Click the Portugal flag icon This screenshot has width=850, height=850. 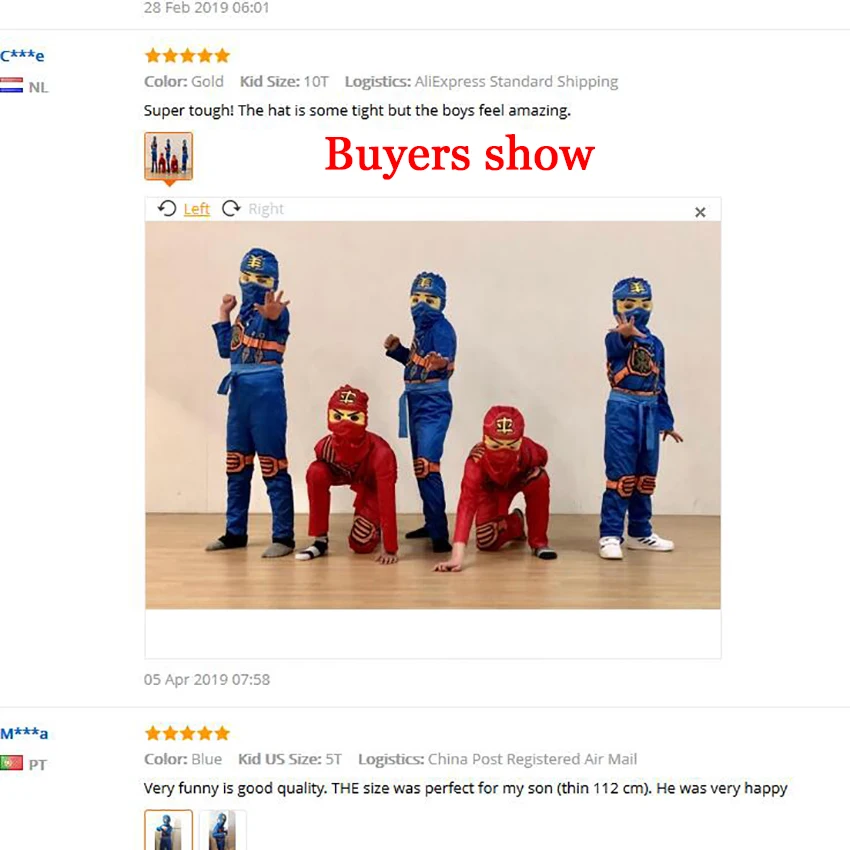[x=11, y=763]
